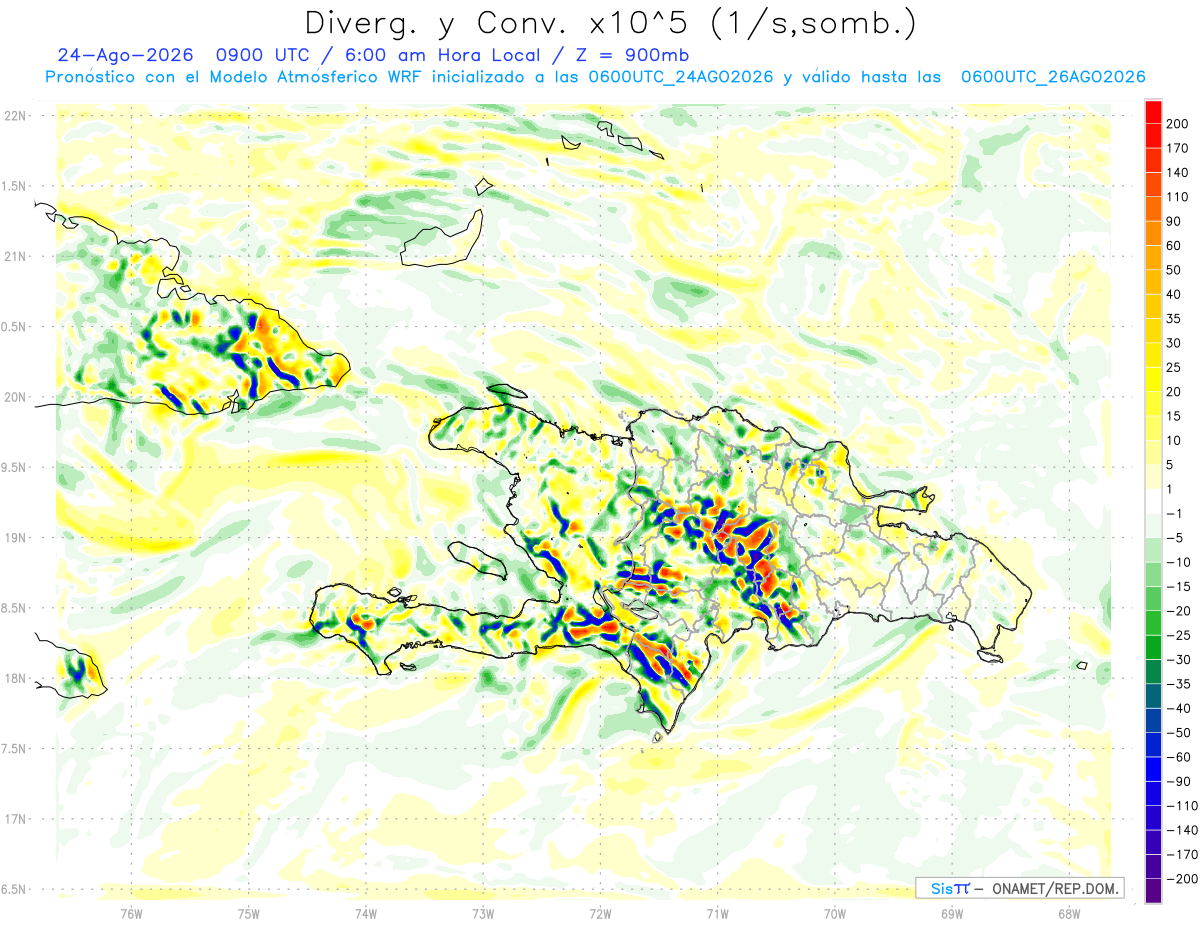Click the '68W' longitude label
This screenshot has height=927, width=1200.
(x=1069, y=913)
